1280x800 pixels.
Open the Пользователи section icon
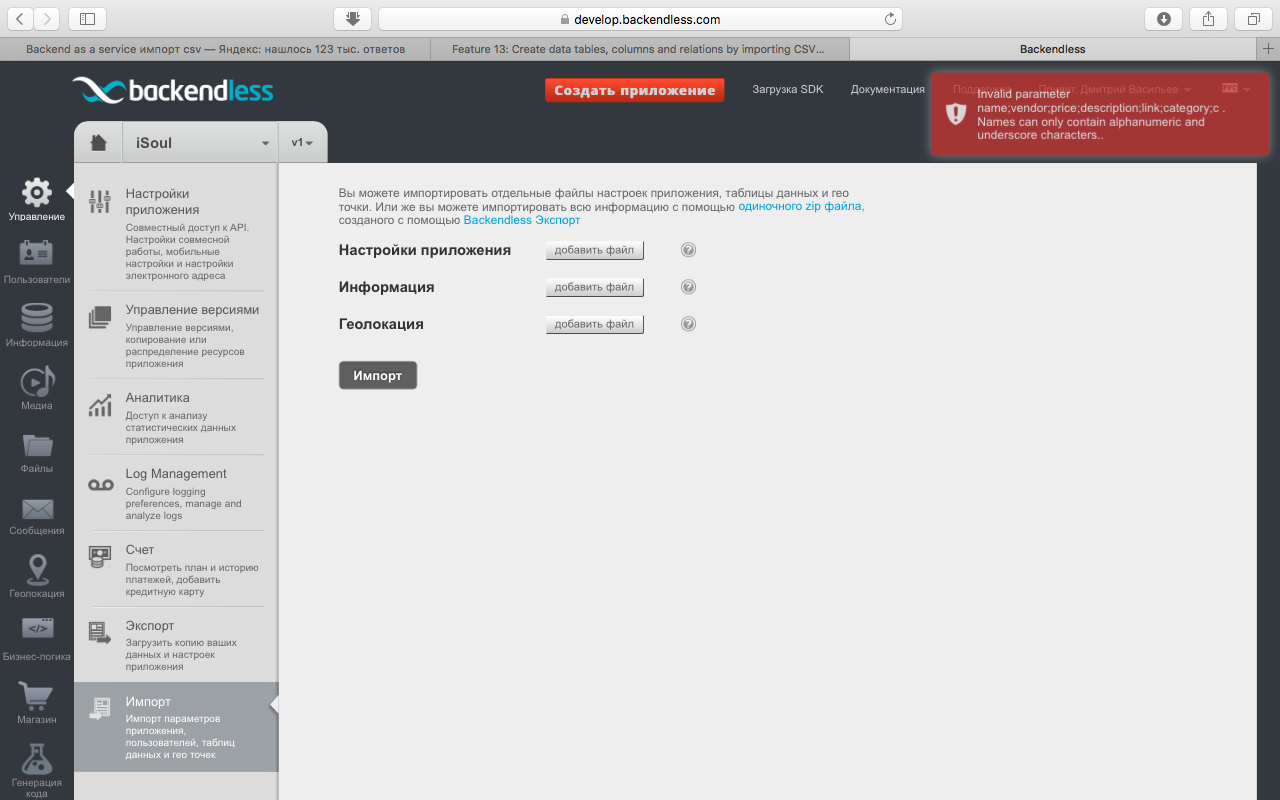point(36,254)
